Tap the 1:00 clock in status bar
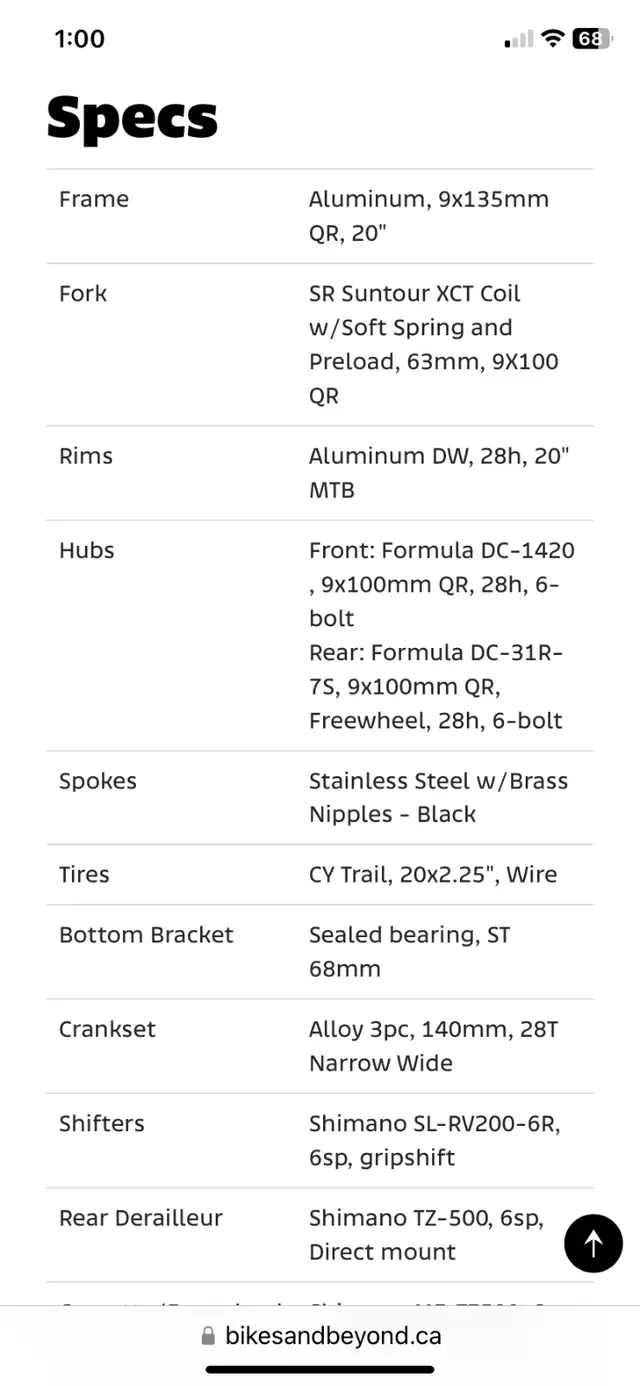Screen dimensions: 640x1386 [79, 39]
